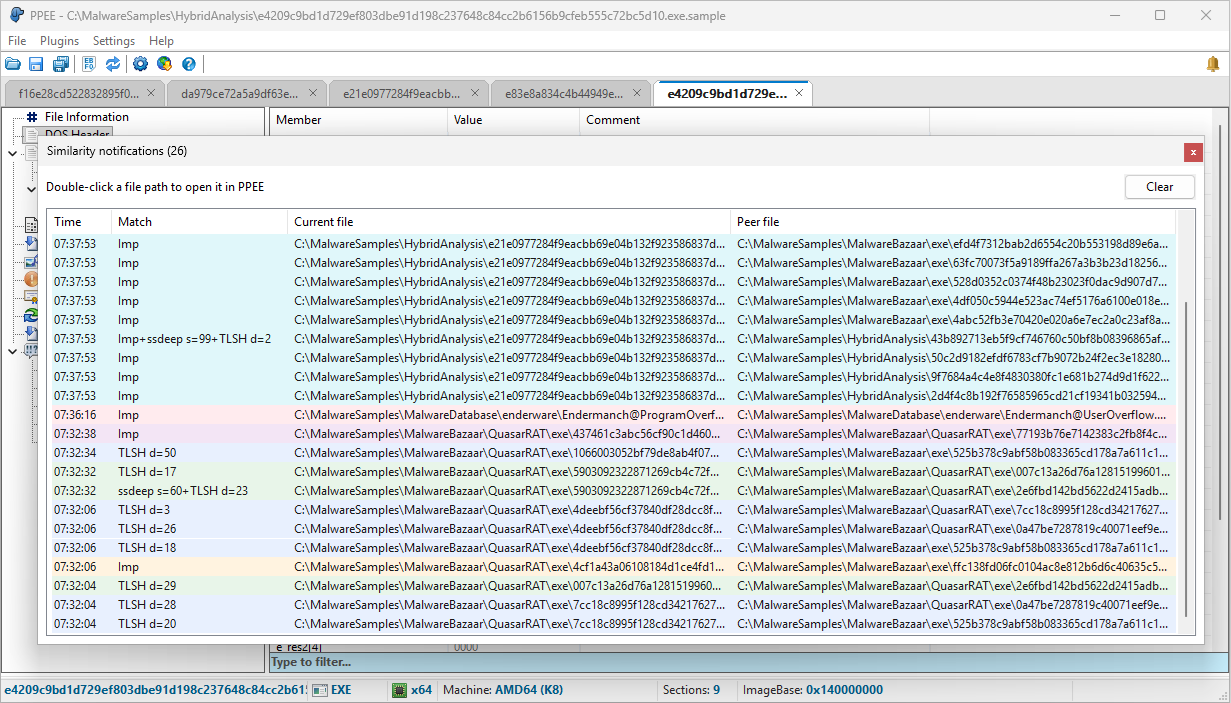
Task: Collapse the nested tree node chevron
Action: [31, 189]
